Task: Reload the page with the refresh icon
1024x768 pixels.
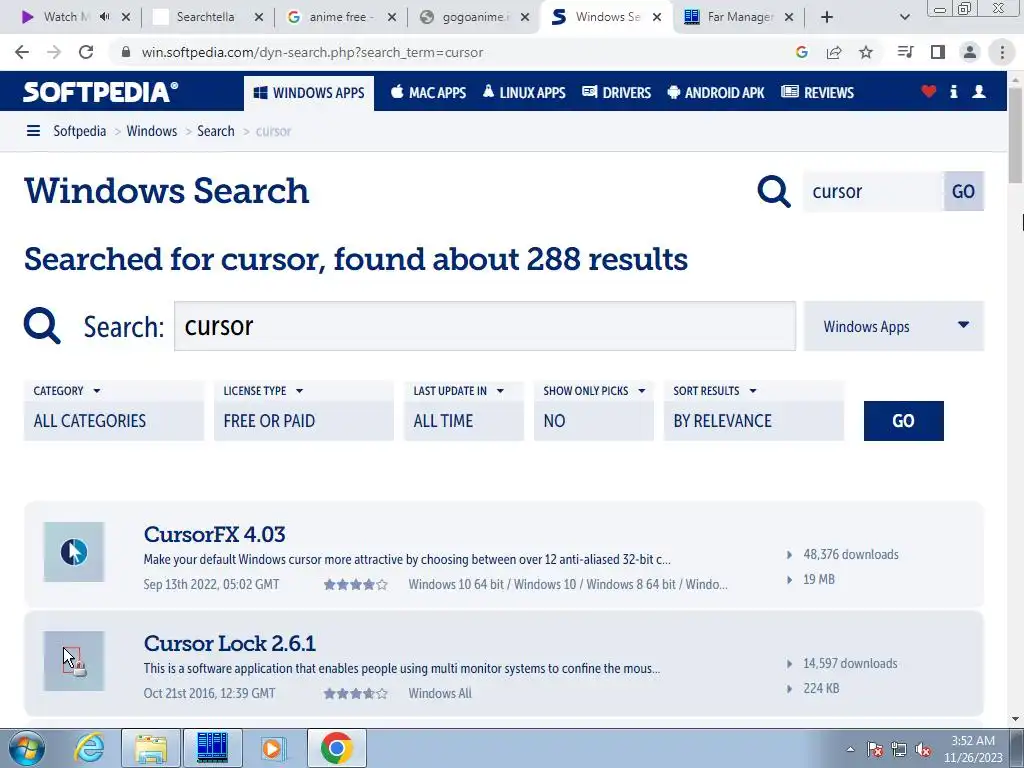Action: pos(86,52)
